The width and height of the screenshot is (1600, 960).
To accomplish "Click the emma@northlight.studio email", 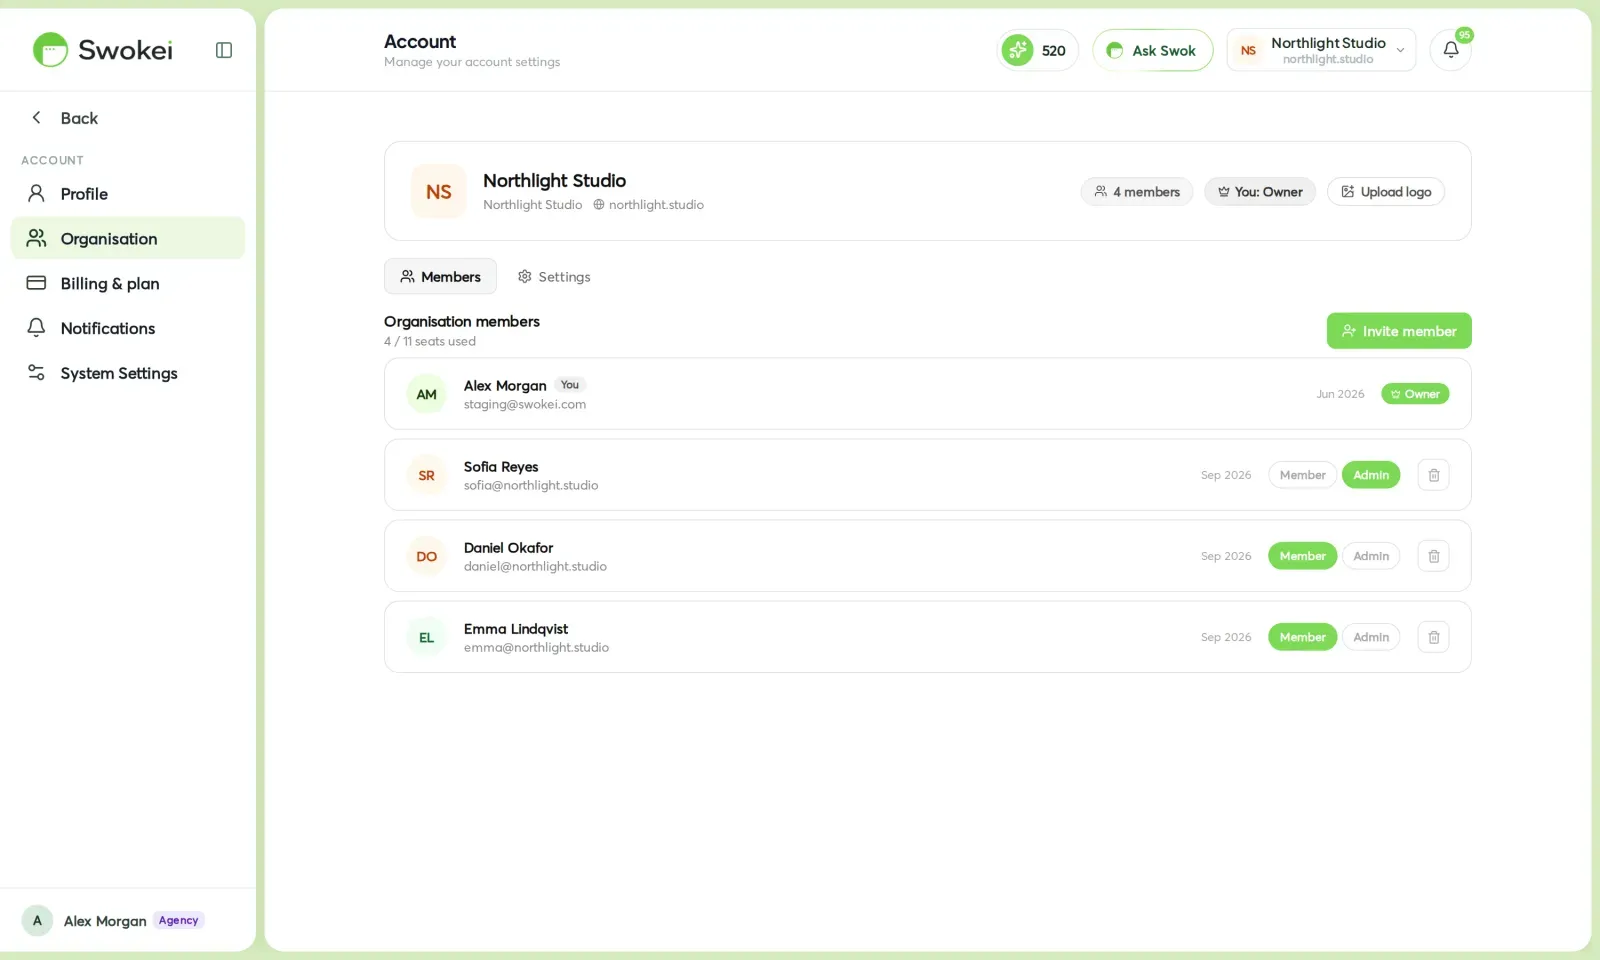I will [x=536, y=647].
